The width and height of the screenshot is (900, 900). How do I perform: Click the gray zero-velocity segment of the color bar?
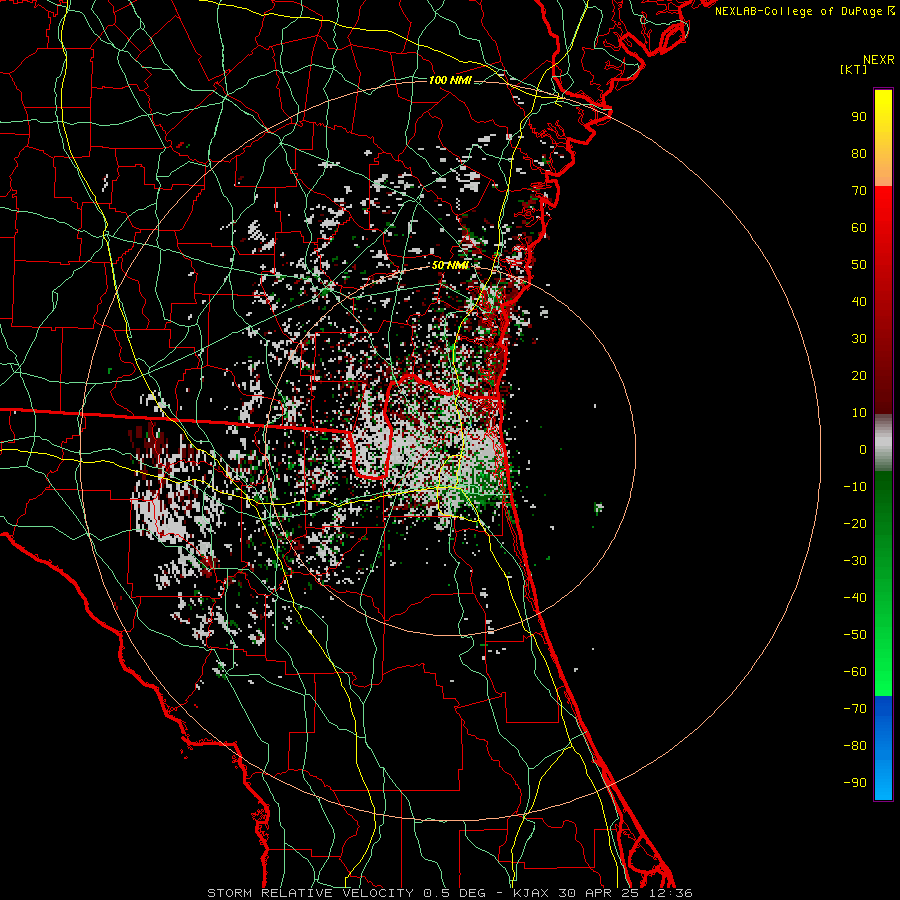[883, 443]
